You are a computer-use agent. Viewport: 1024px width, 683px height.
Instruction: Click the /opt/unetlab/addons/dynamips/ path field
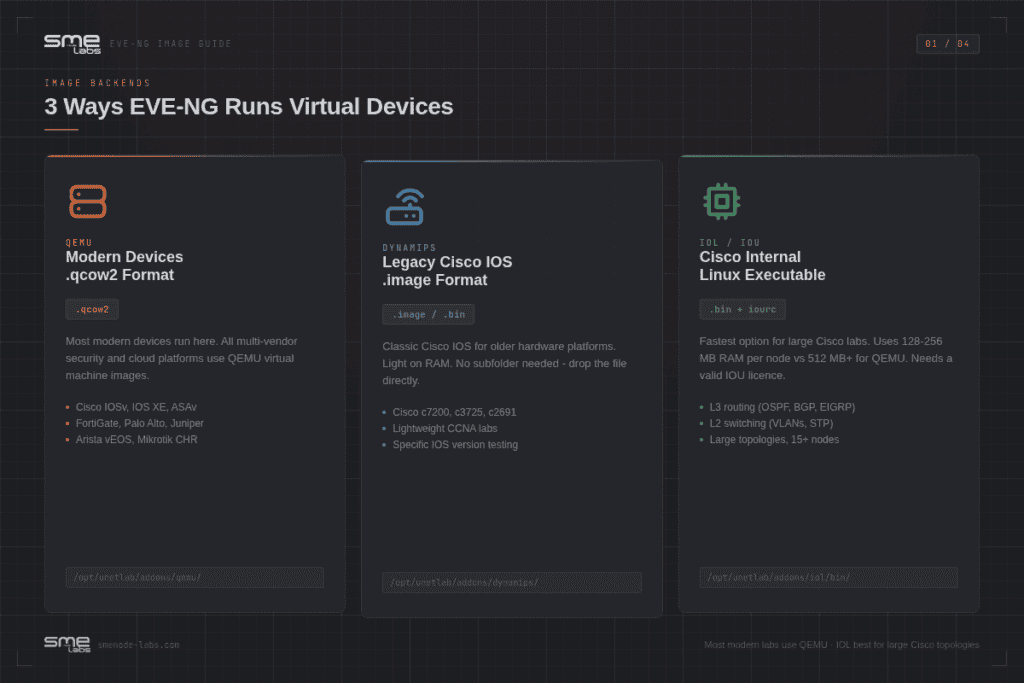(512, 582)
